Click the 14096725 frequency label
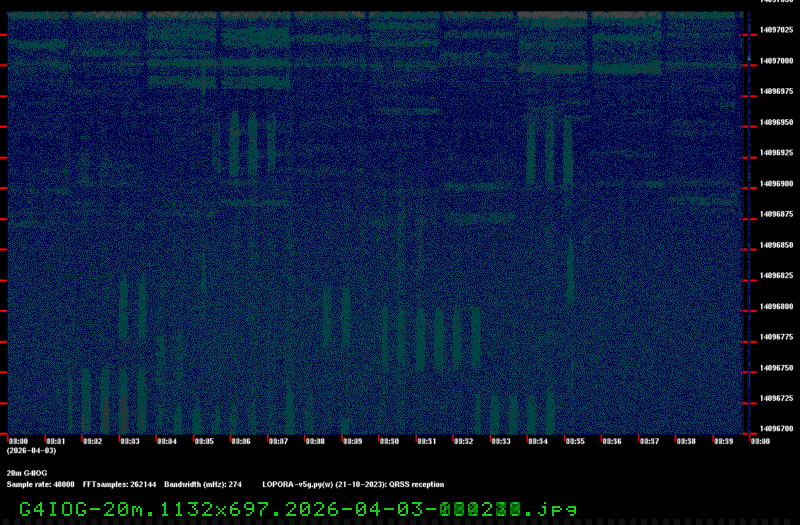 (776, 398)
